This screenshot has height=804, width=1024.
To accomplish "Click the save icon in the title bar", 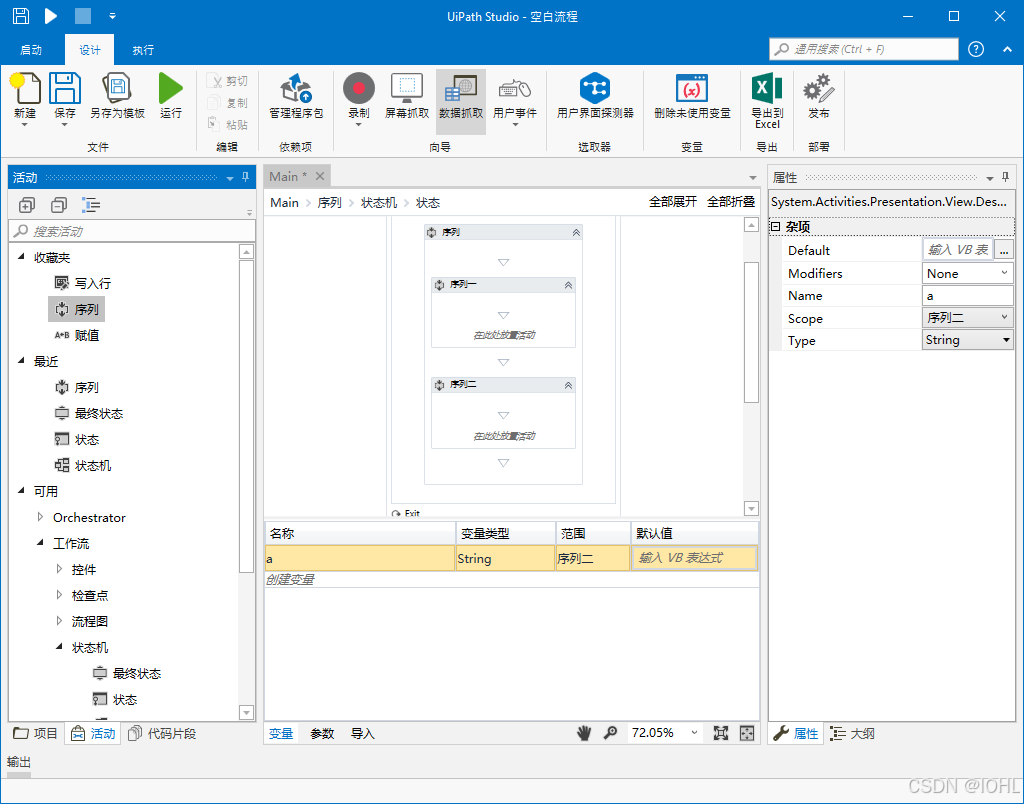I will click(x=21, y=16).
